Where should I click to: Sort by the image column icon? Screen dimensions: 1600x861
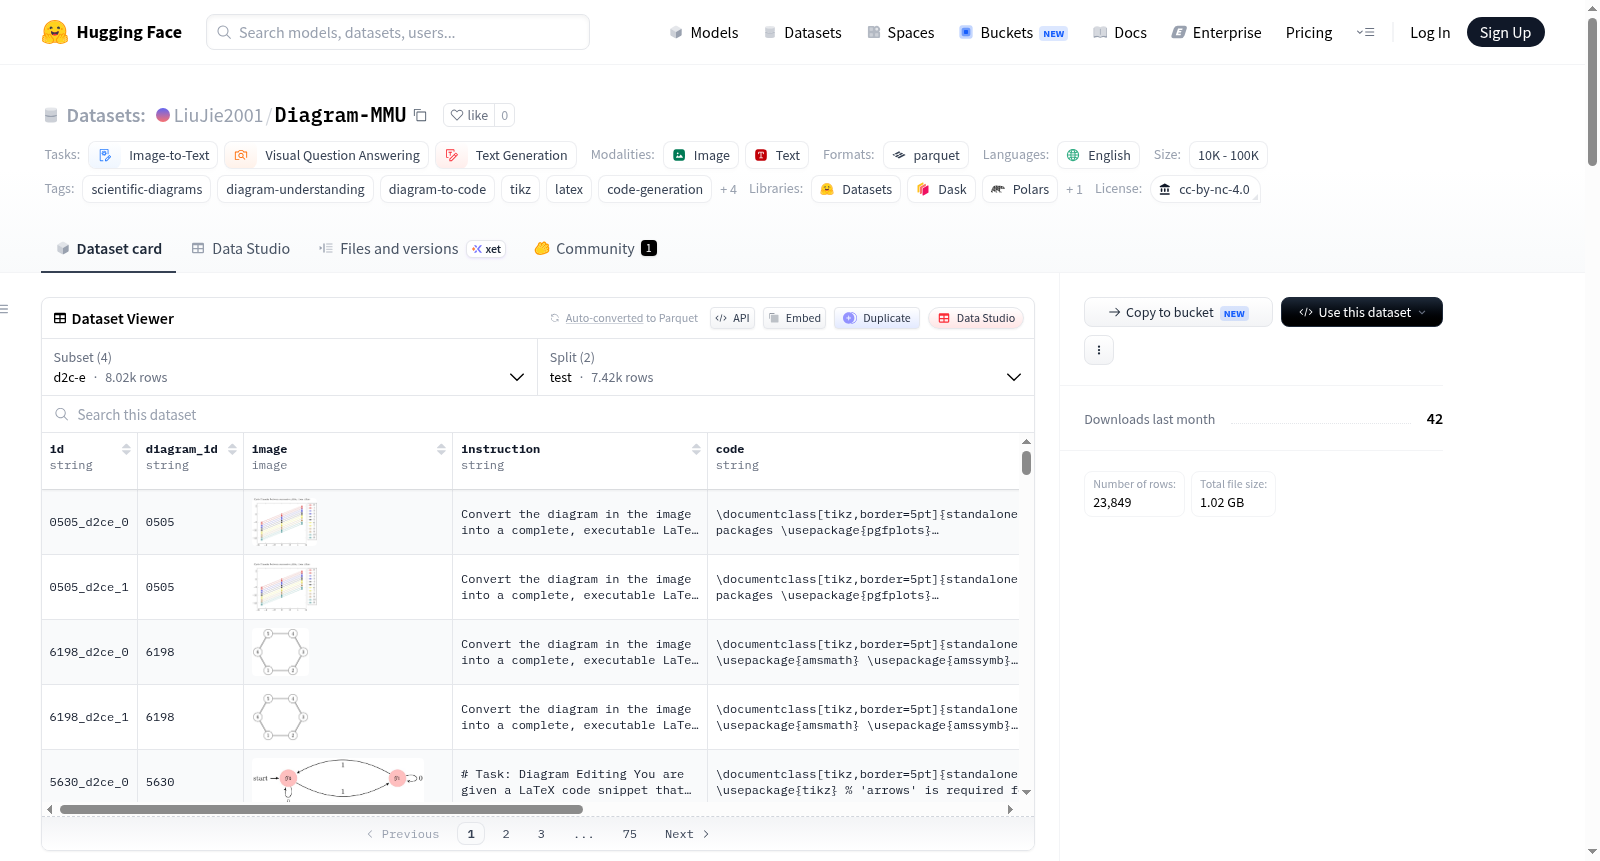(441, 449)
